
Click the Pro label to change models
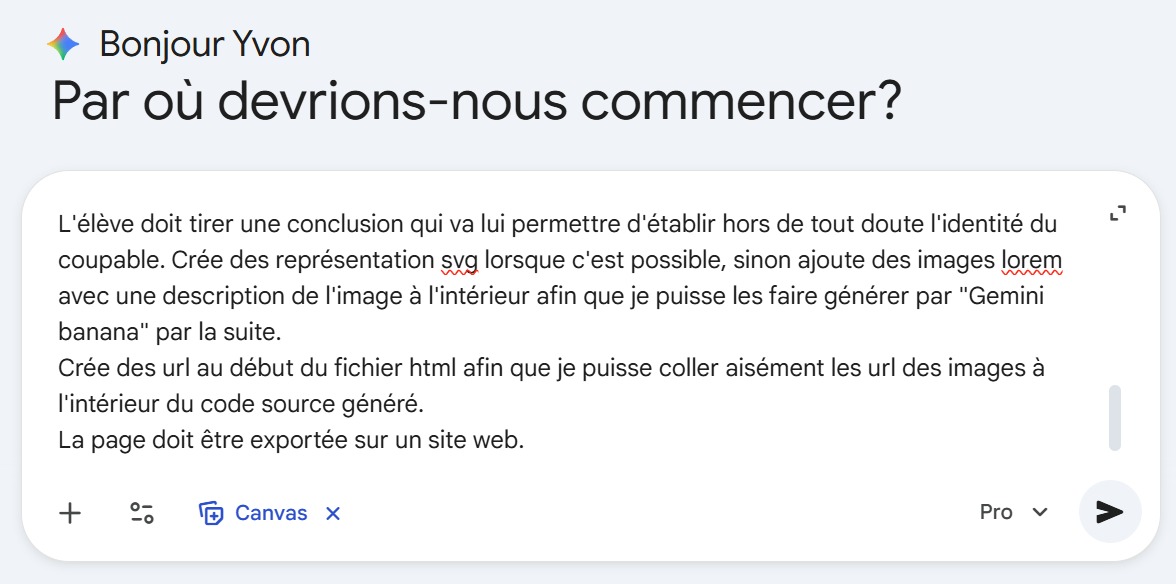coord(996,512)
